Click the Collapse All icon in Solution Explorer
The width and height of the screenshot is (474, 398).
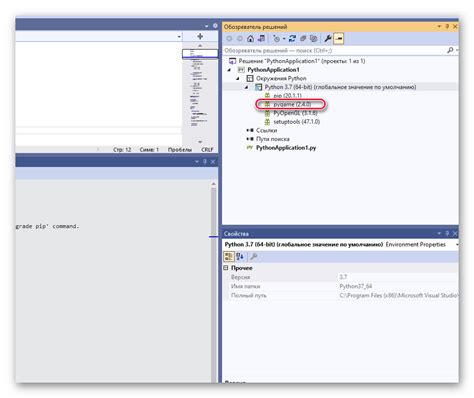pos(303,39)
